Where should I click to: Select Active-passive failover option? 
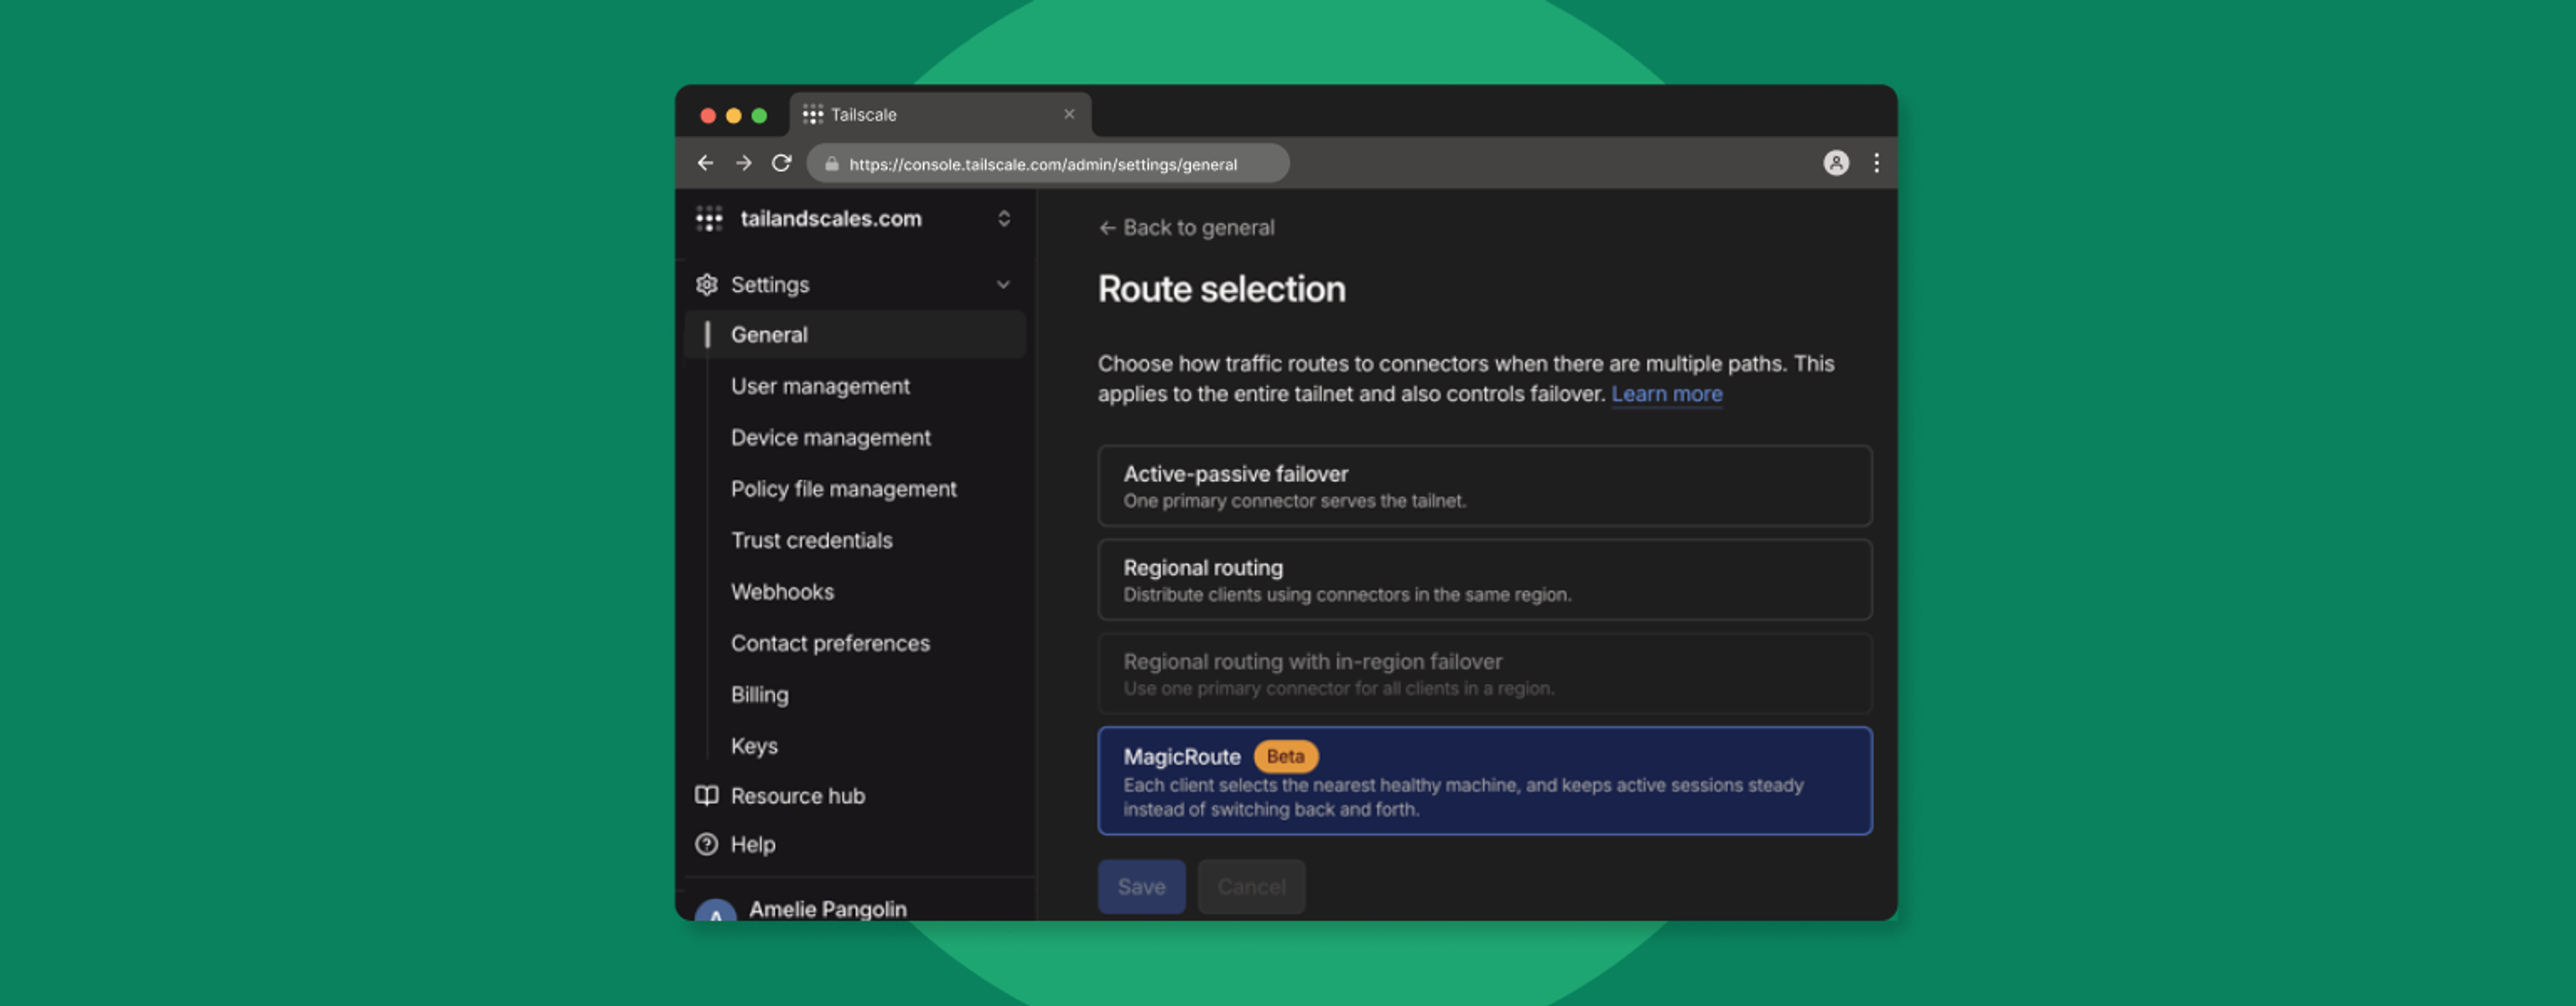pos(1484,486)
